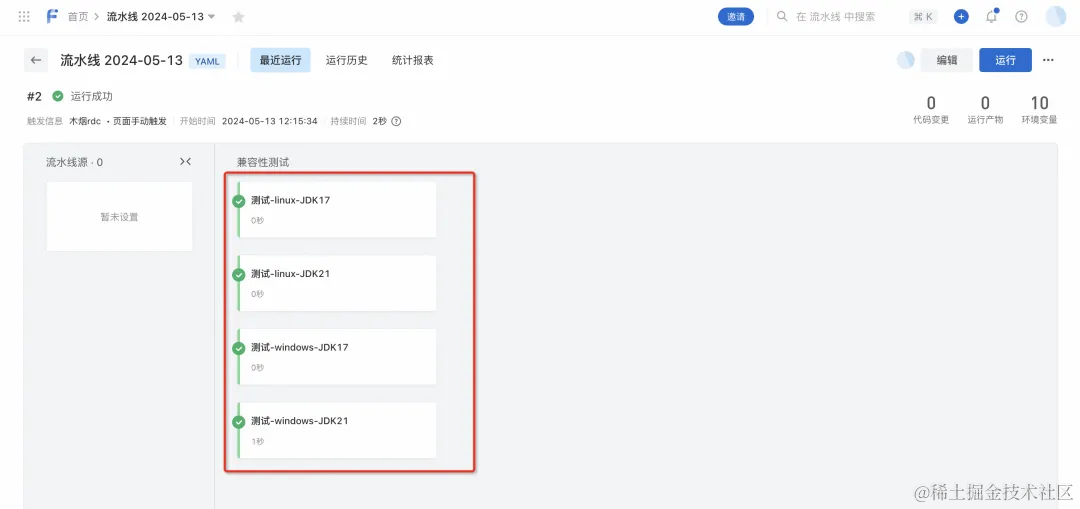Click the blue plus create icon
Image resolution: width=1080 pixels, height=509 pixels.
pyautogui.click(x=962, y=17)
